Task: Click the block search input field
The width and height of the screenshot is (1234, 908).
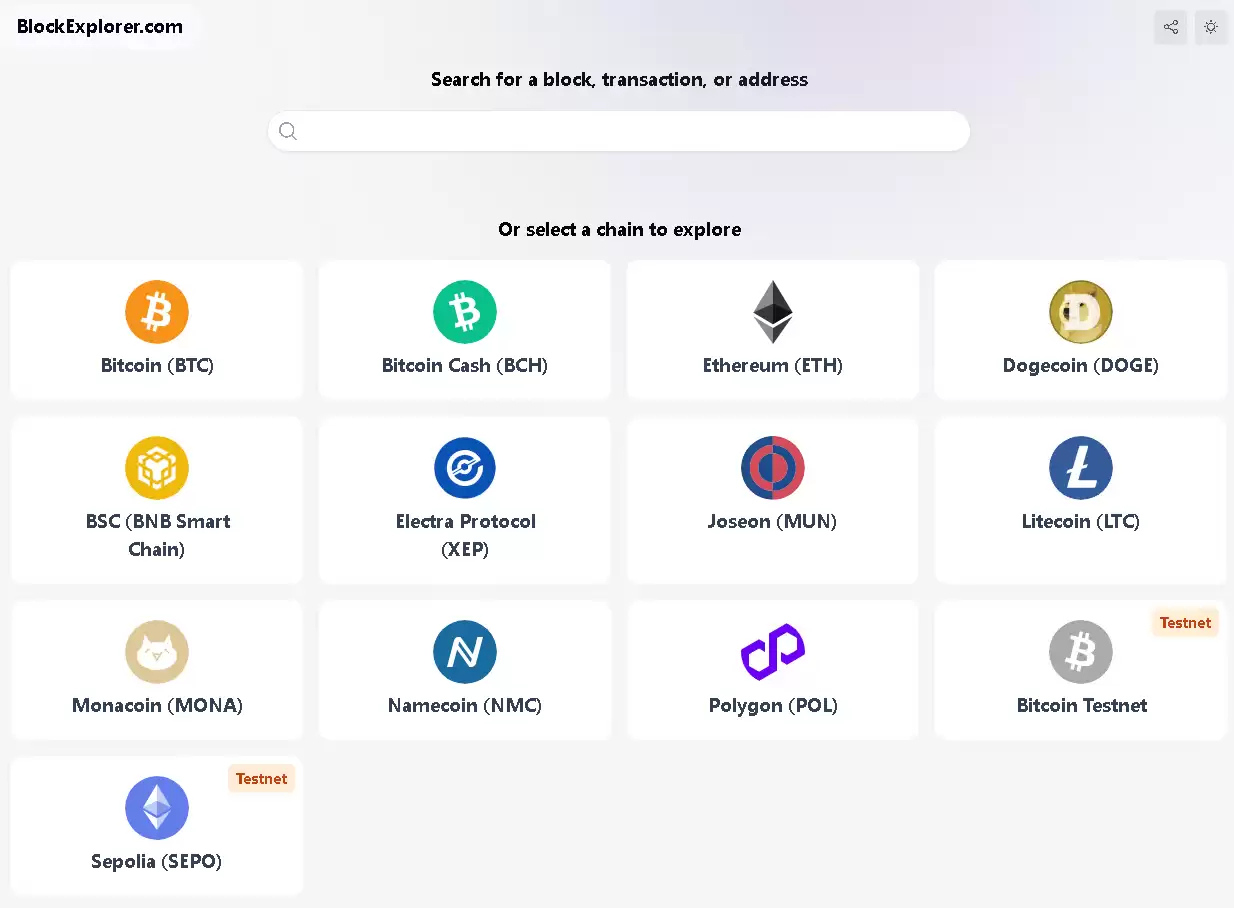Action: 630,131
